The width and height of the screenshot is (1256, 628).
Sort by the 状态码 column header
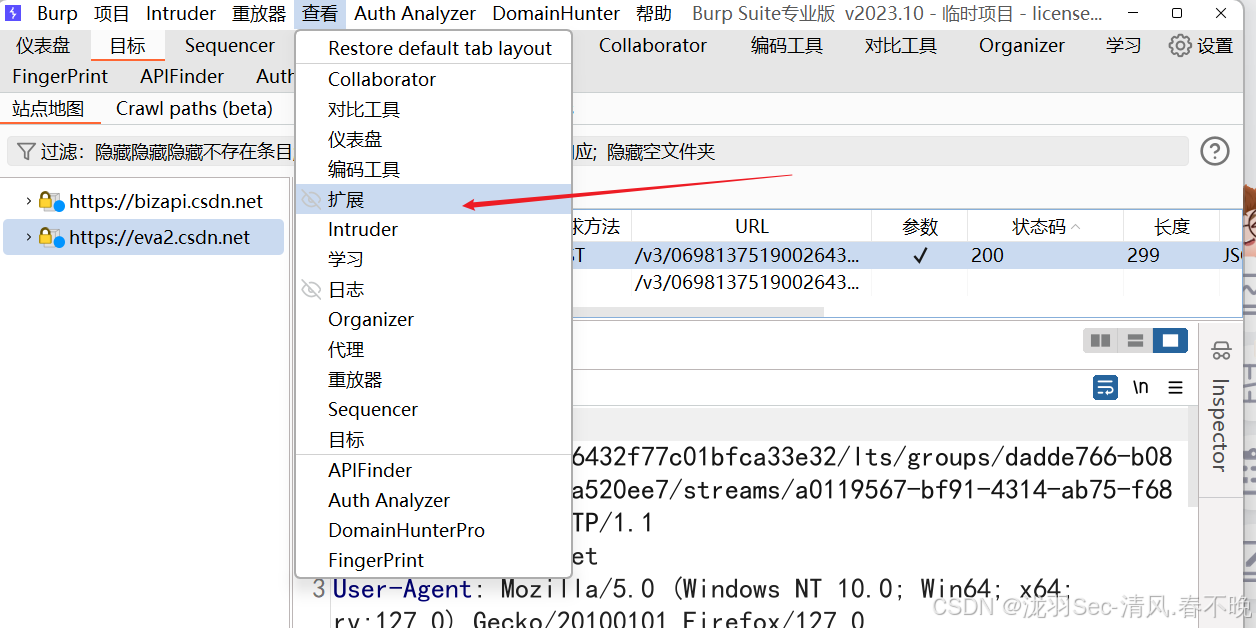[x=1046, y=227]
